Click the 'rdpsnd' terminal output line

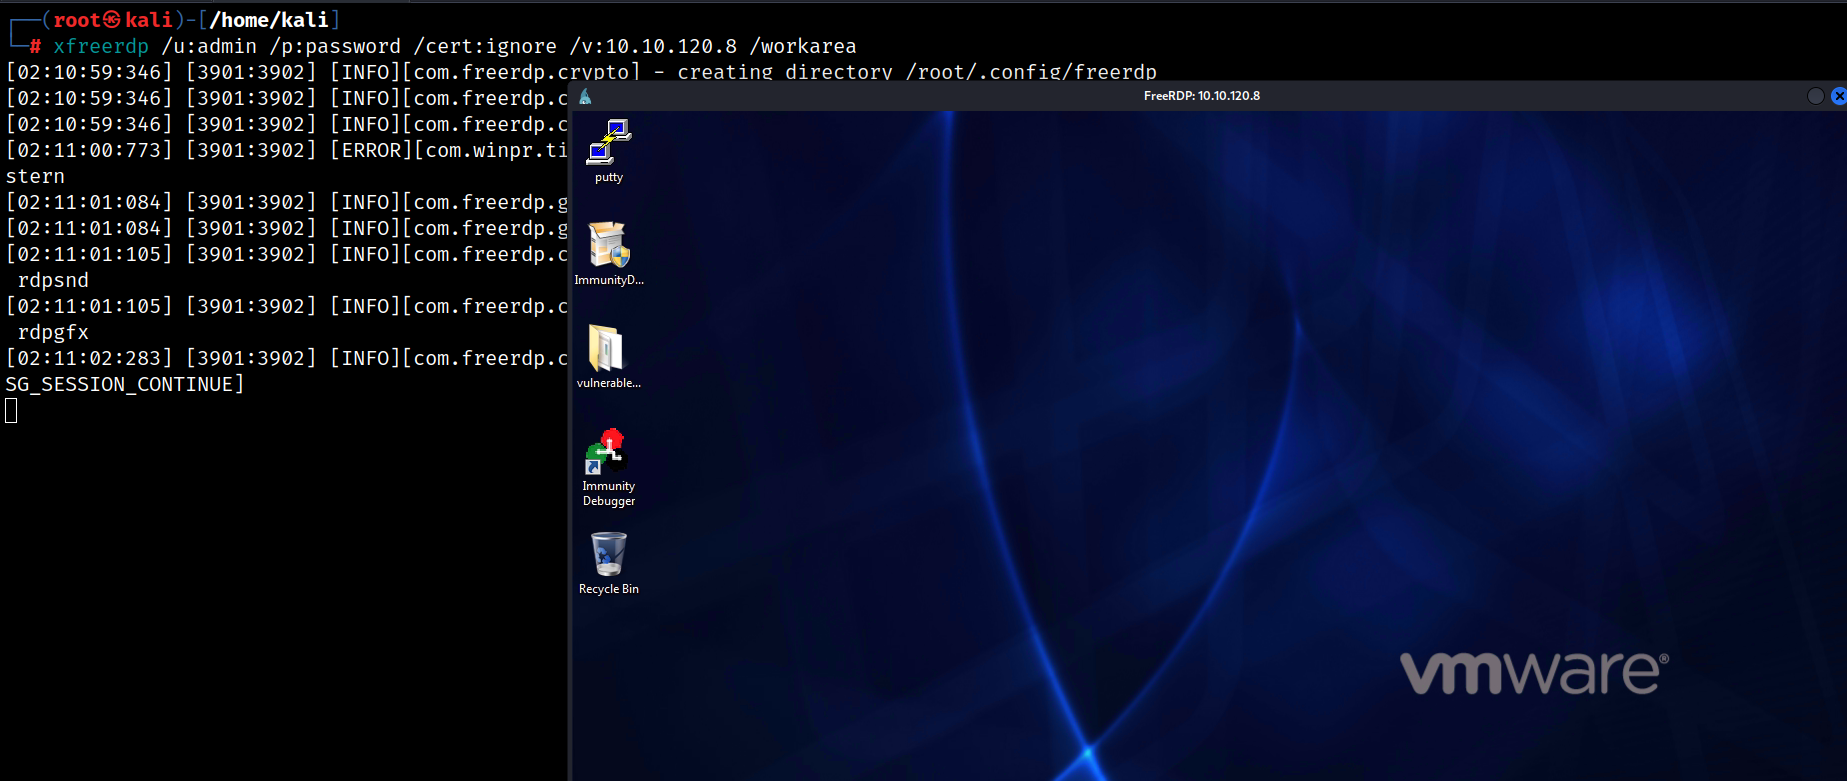coord(53,280)
